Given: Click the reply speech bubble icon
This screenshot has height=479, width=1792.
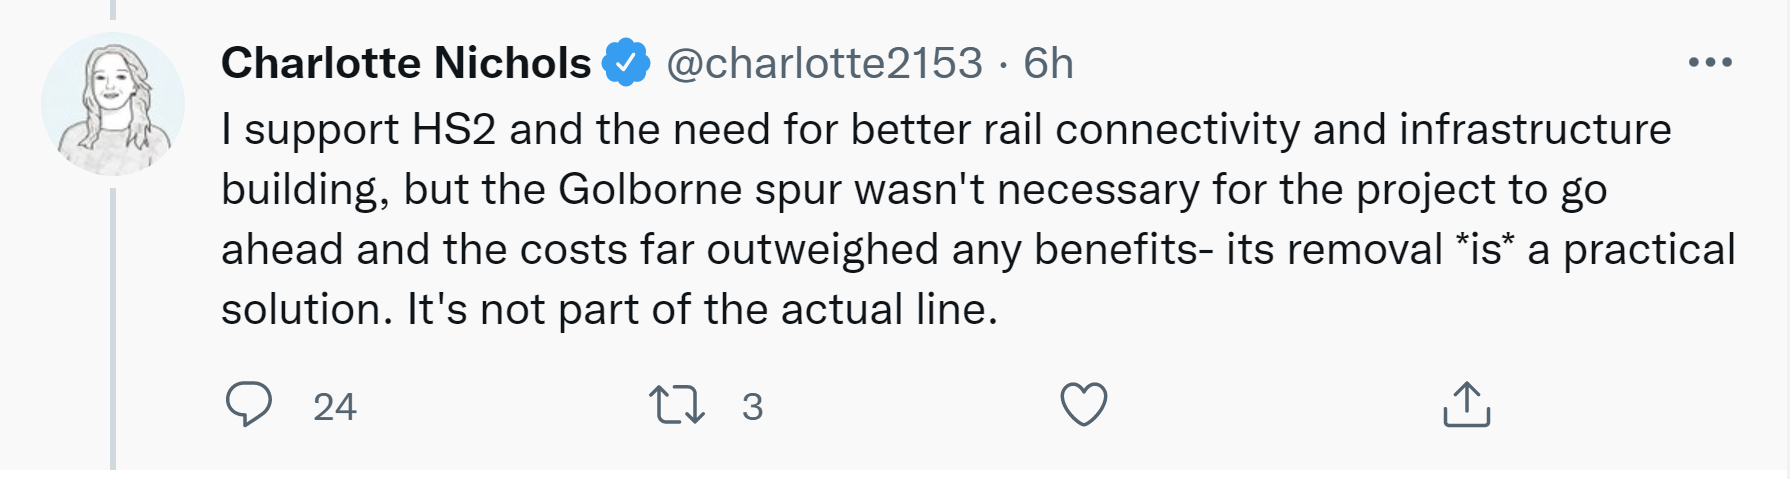Looking at the screenshot, I should [248, 405].
